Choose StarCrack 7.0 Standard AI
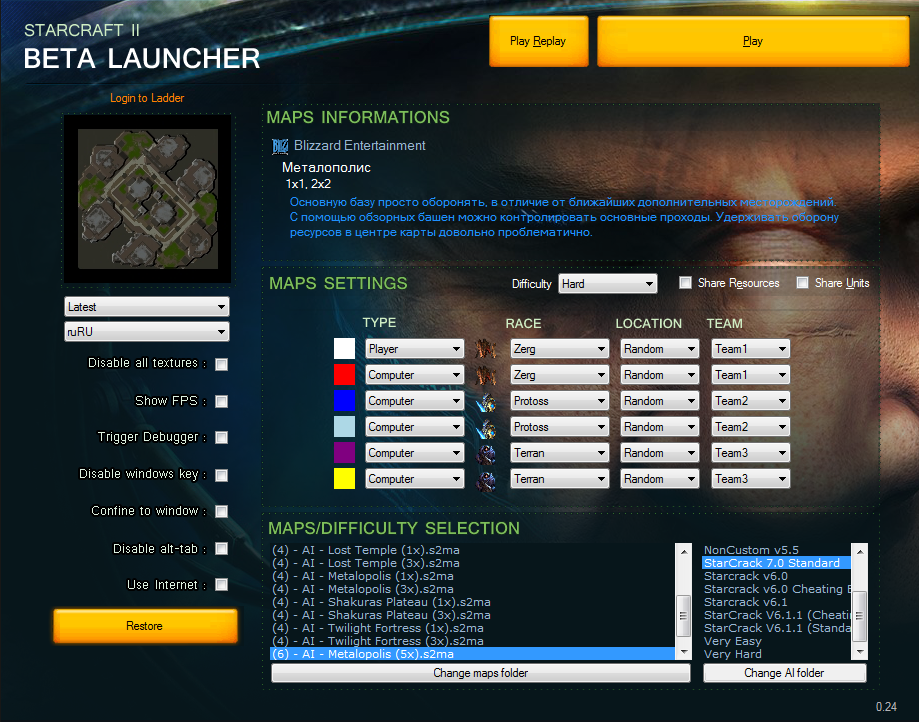 776,563
